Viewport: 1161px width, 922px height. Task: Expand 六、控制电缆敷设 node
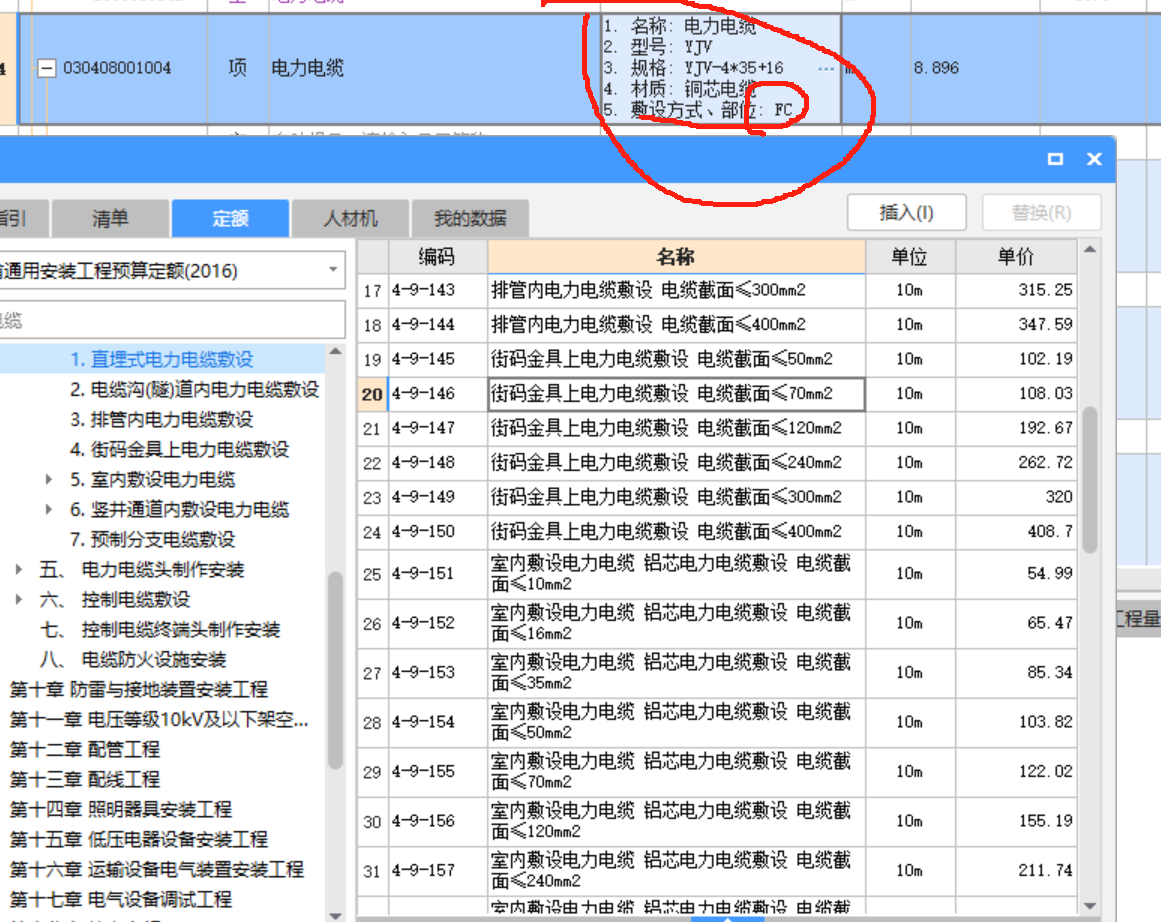19,599
